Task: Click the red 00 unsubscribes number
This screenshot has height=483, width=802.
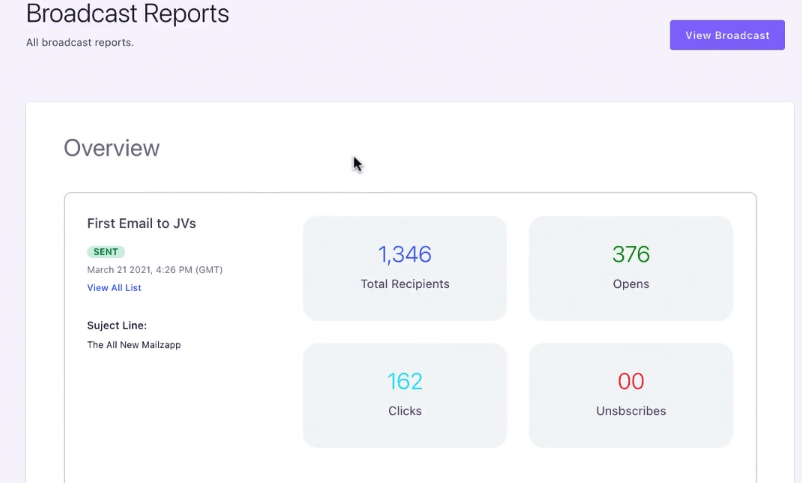Action: pos(631,381)
